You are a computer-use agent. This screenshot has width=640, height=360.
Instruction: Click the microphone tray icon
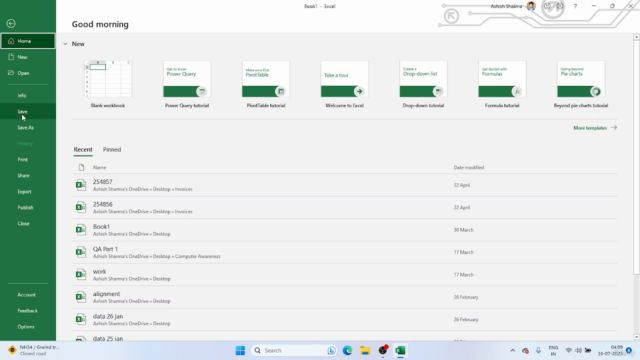(x=538, y=351)
